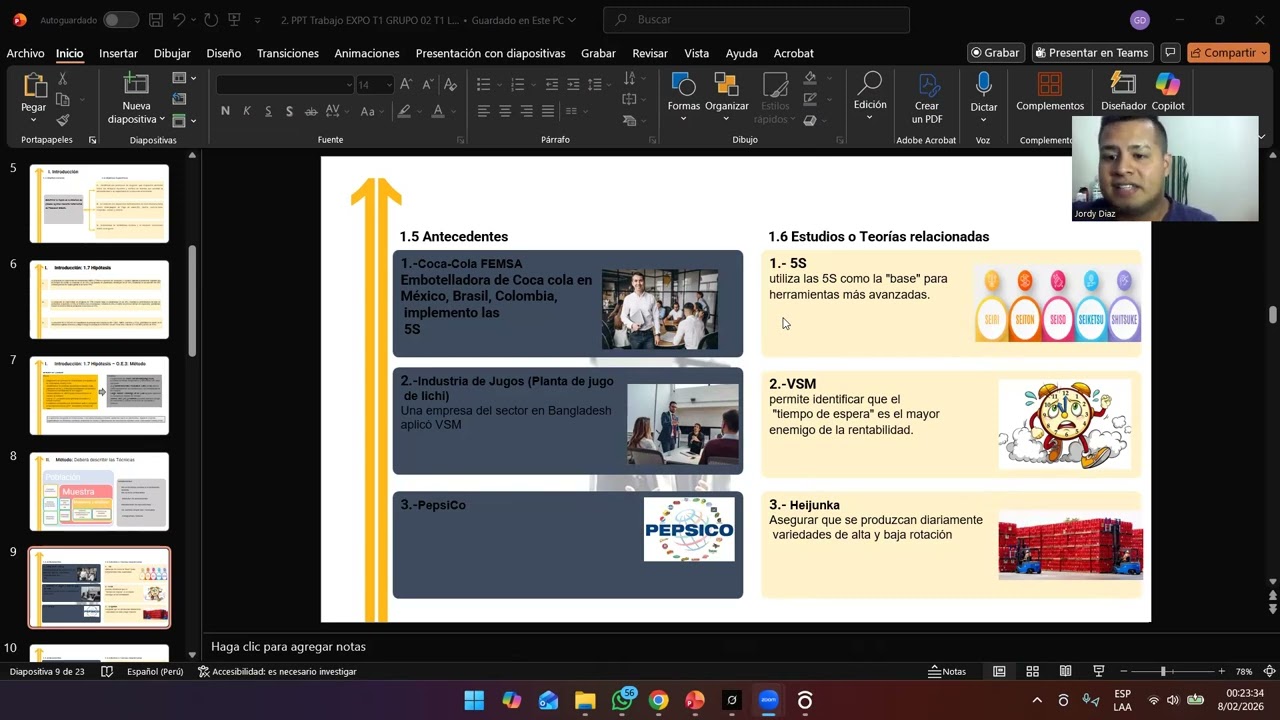This screenshot has height=720, width=1280.
Task: Switch to Reading view
Action: pos(1065,671)
